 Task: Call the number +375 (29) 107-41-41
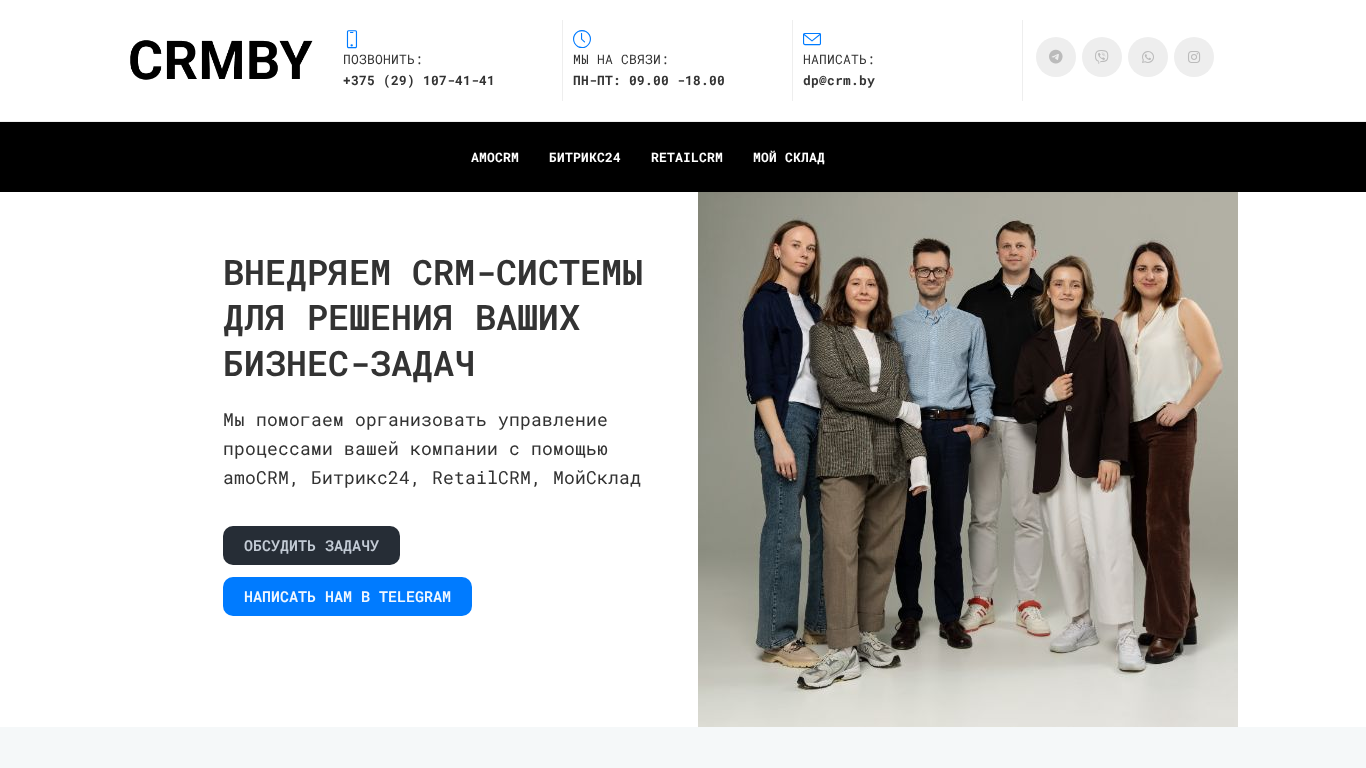[x=419, y=81]
